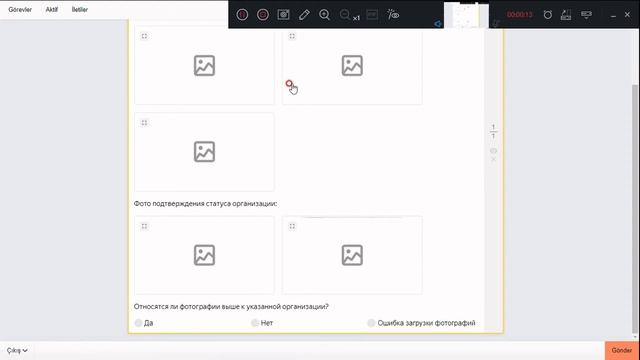Screen dimensions: 640x360
Task: Open the second status confirmation image placeholder
Action: pos(352,255)
